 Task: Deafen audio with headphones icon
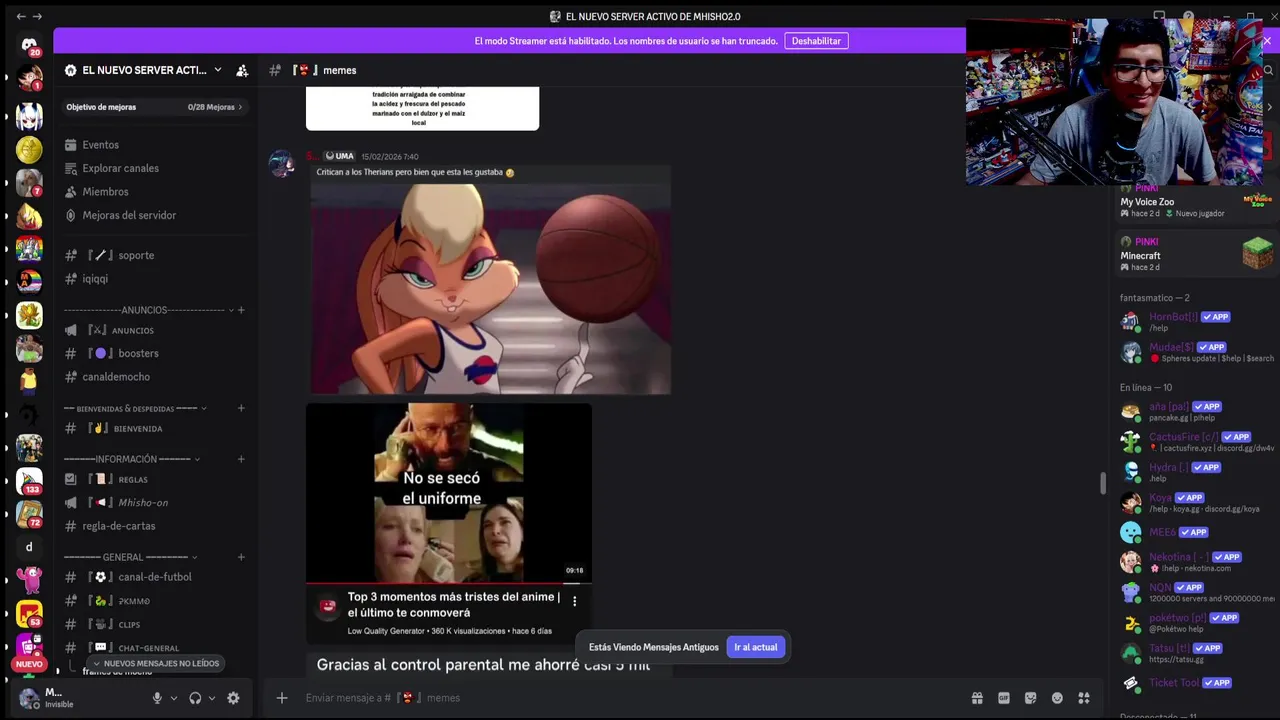point(196,698)
